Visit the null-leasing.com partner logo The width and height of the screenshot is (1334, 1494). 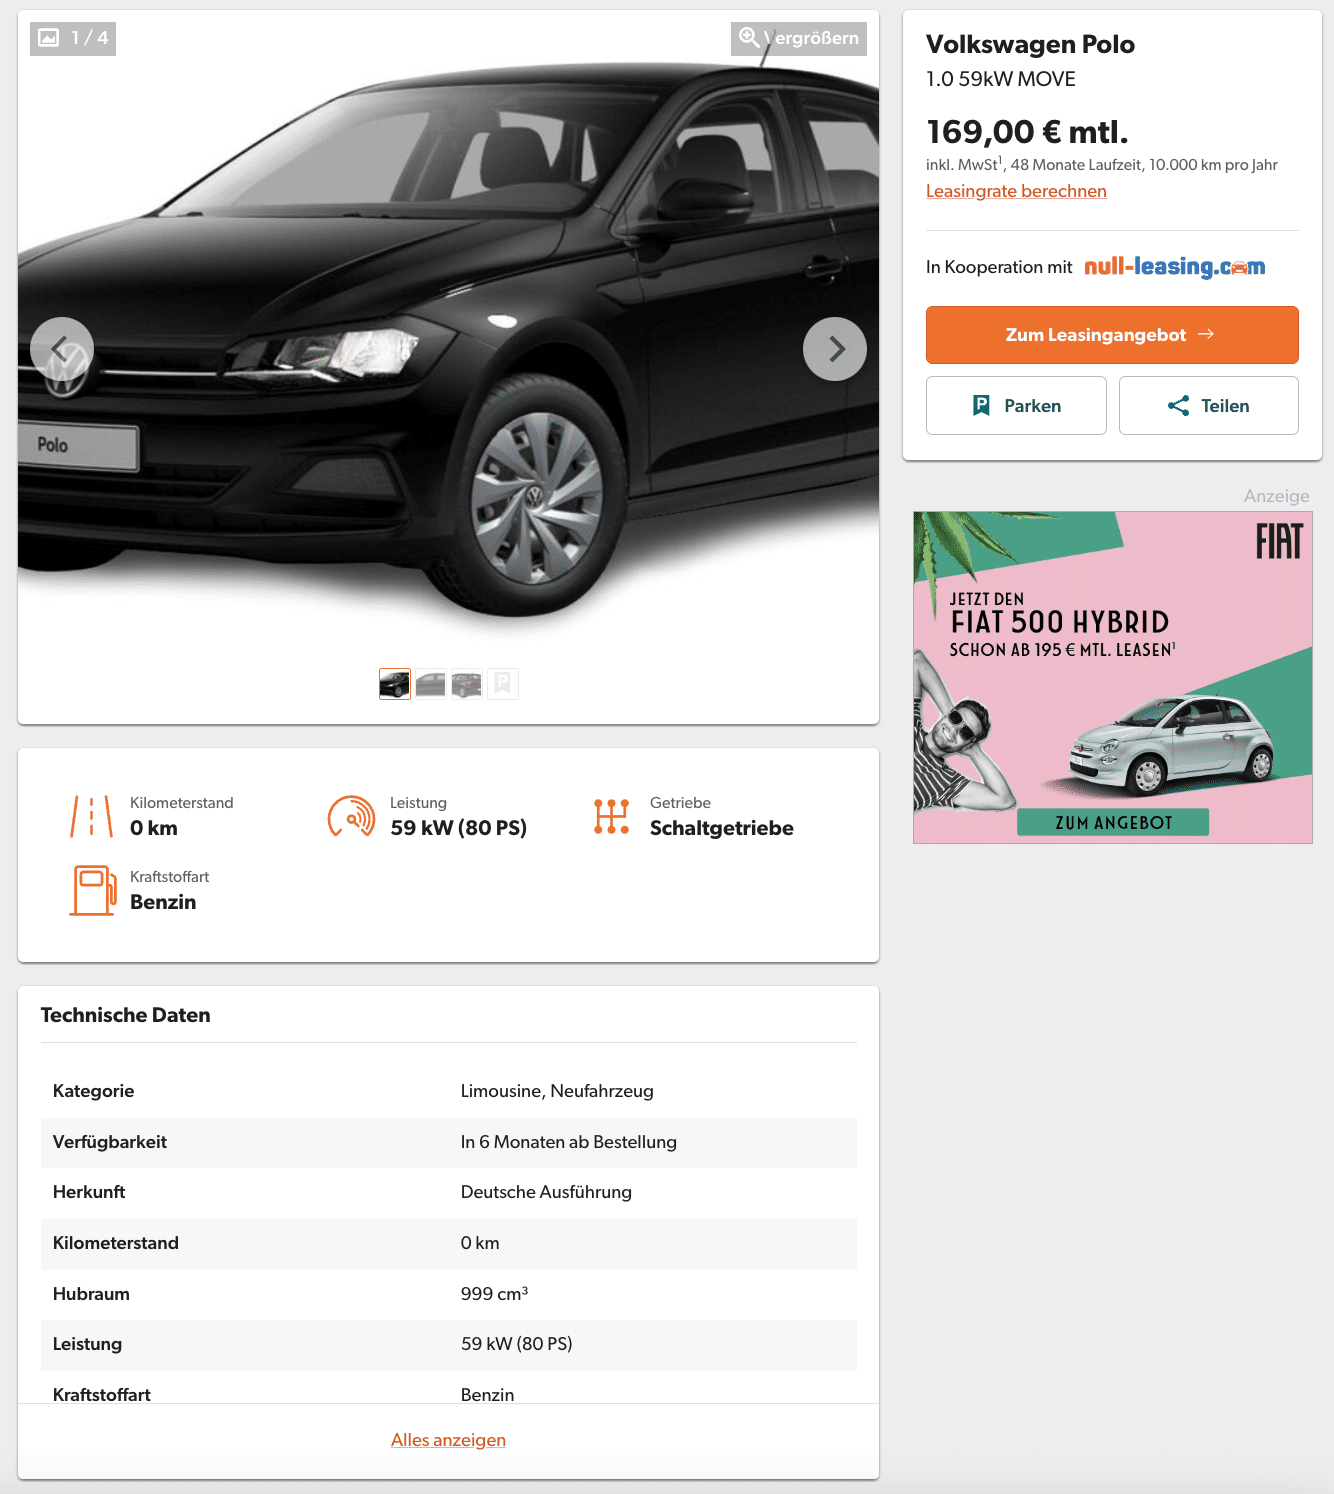1175,267
